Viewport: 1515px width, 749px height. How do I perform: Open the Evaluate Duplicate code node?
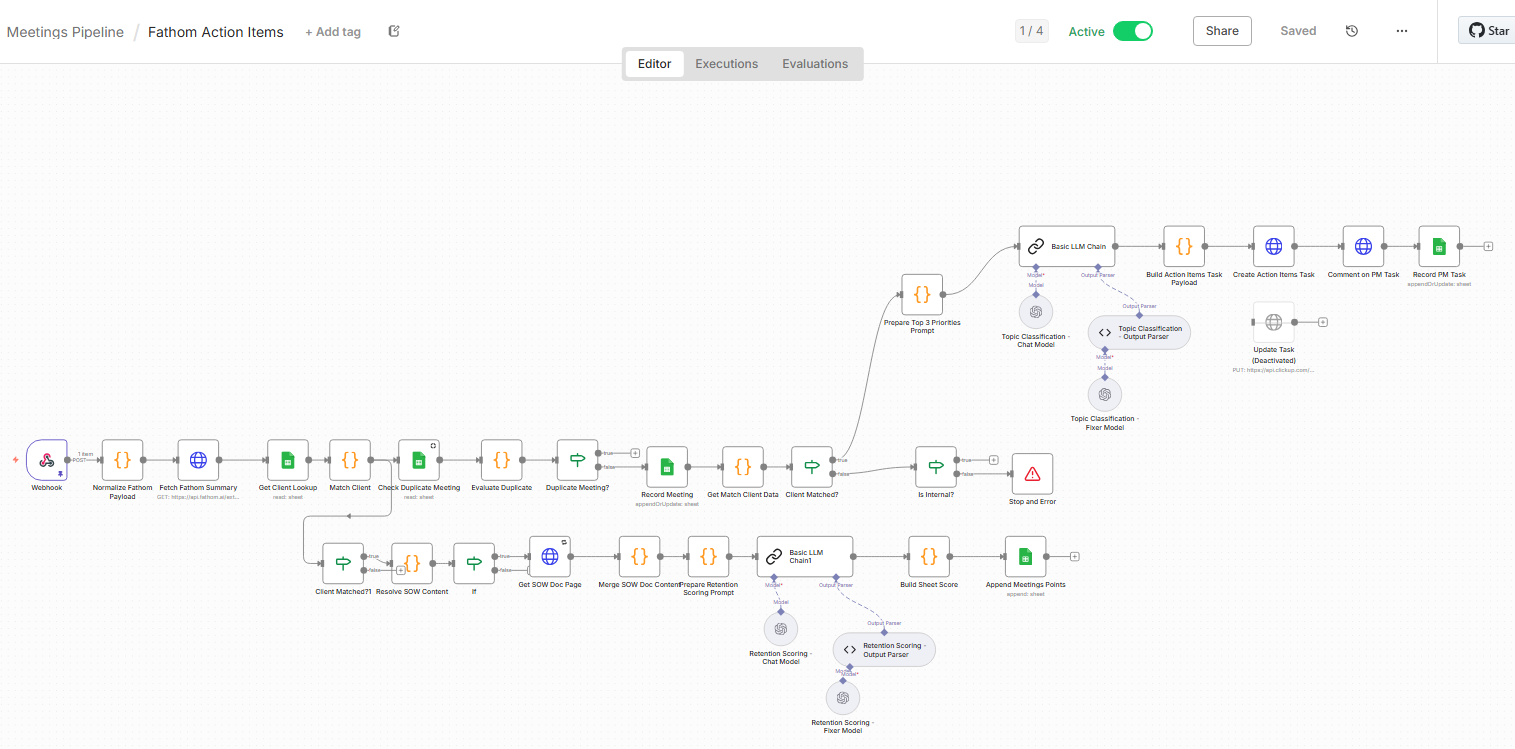pyautogui.click(x=502, y=460)
